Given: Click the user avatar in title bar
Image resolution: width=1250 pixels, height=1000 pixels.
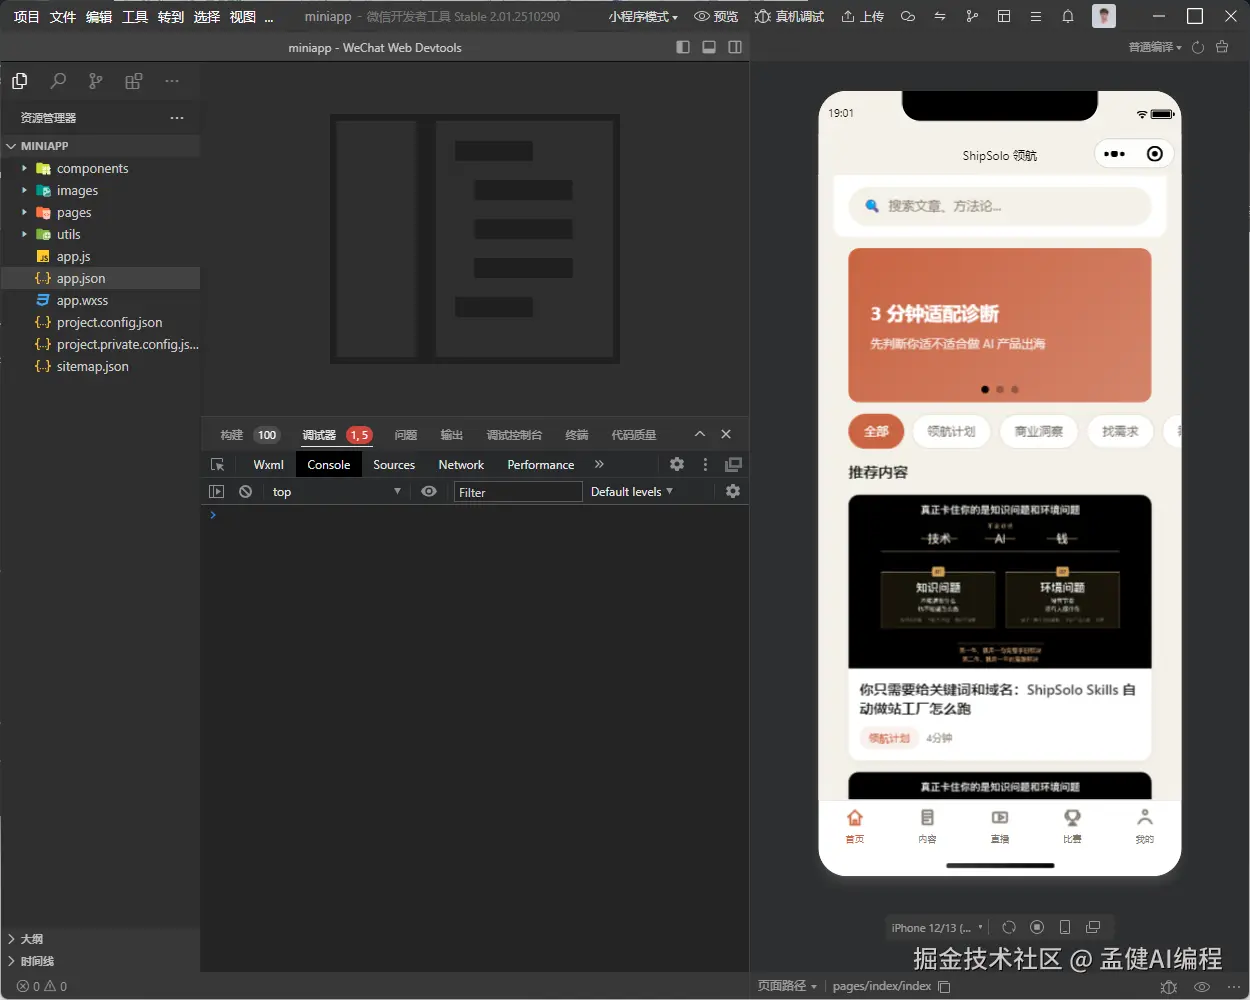Looking at the screenshot, I should (1104, 16).
